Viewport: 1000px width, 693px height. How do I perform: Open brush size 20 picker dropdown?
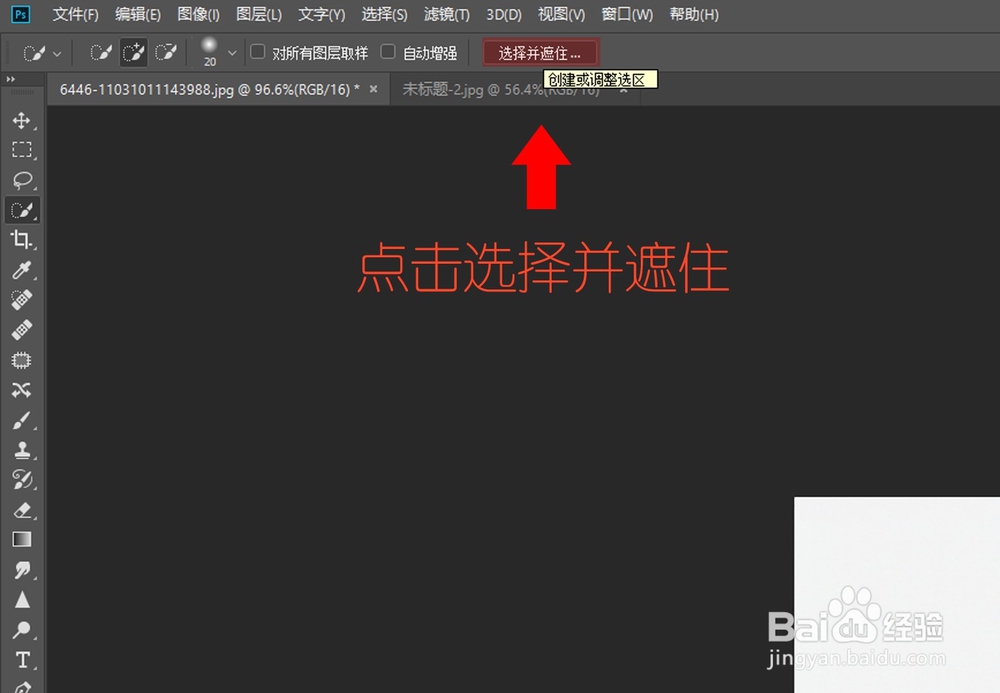(232, 53)
